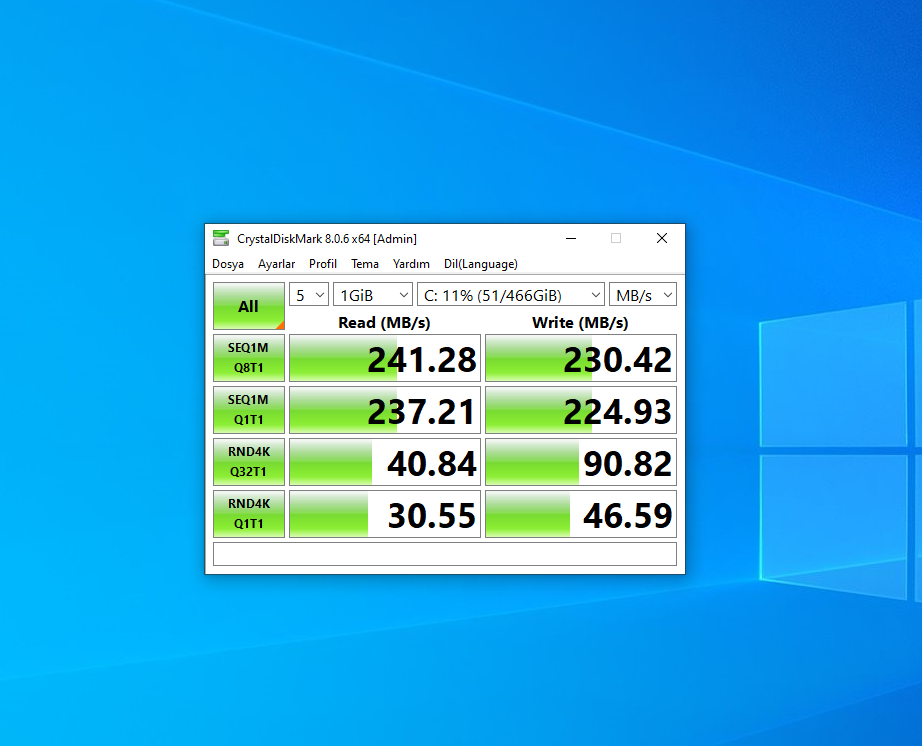Screen dimensions: 922x746
Task: Start all benchmarks with the All button
Action: click(x=249, y=306)
